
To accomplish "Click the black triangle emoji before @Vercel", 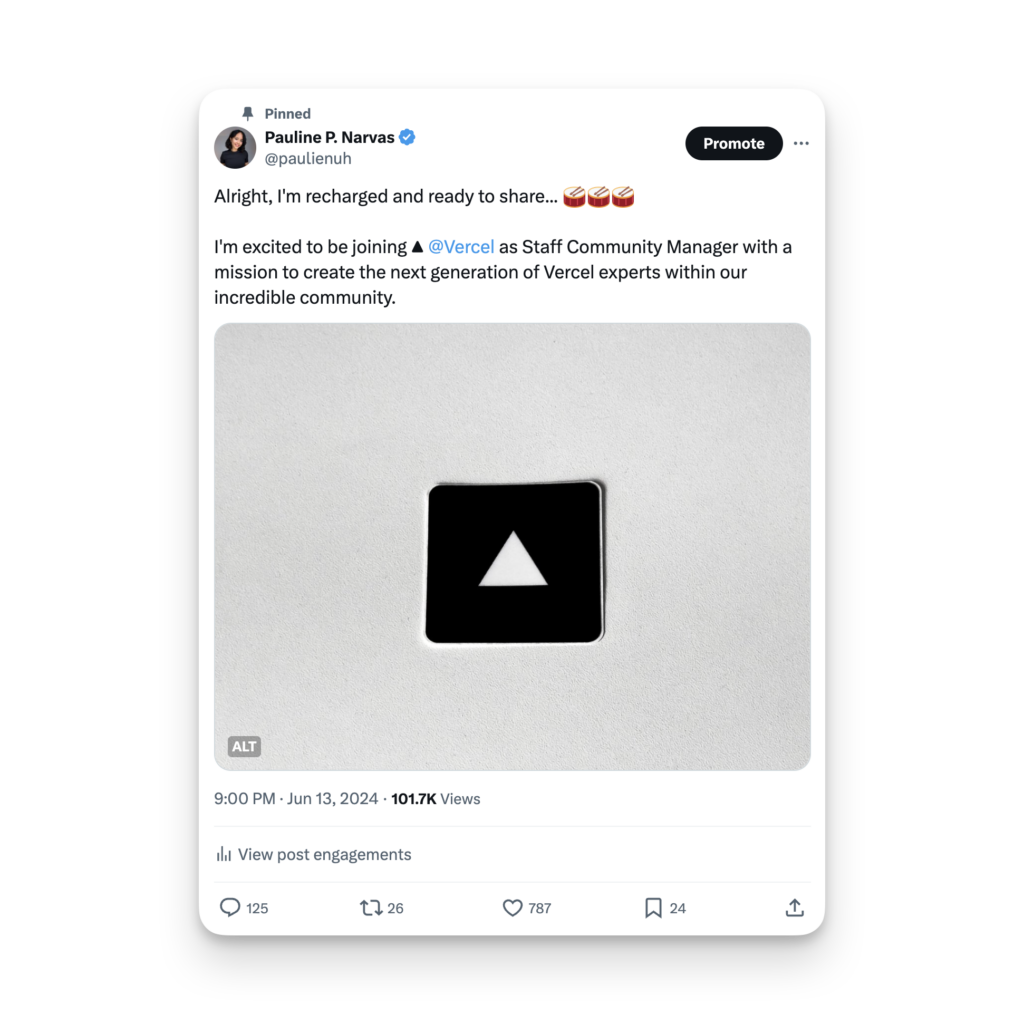I will click(x=417, y=247).
